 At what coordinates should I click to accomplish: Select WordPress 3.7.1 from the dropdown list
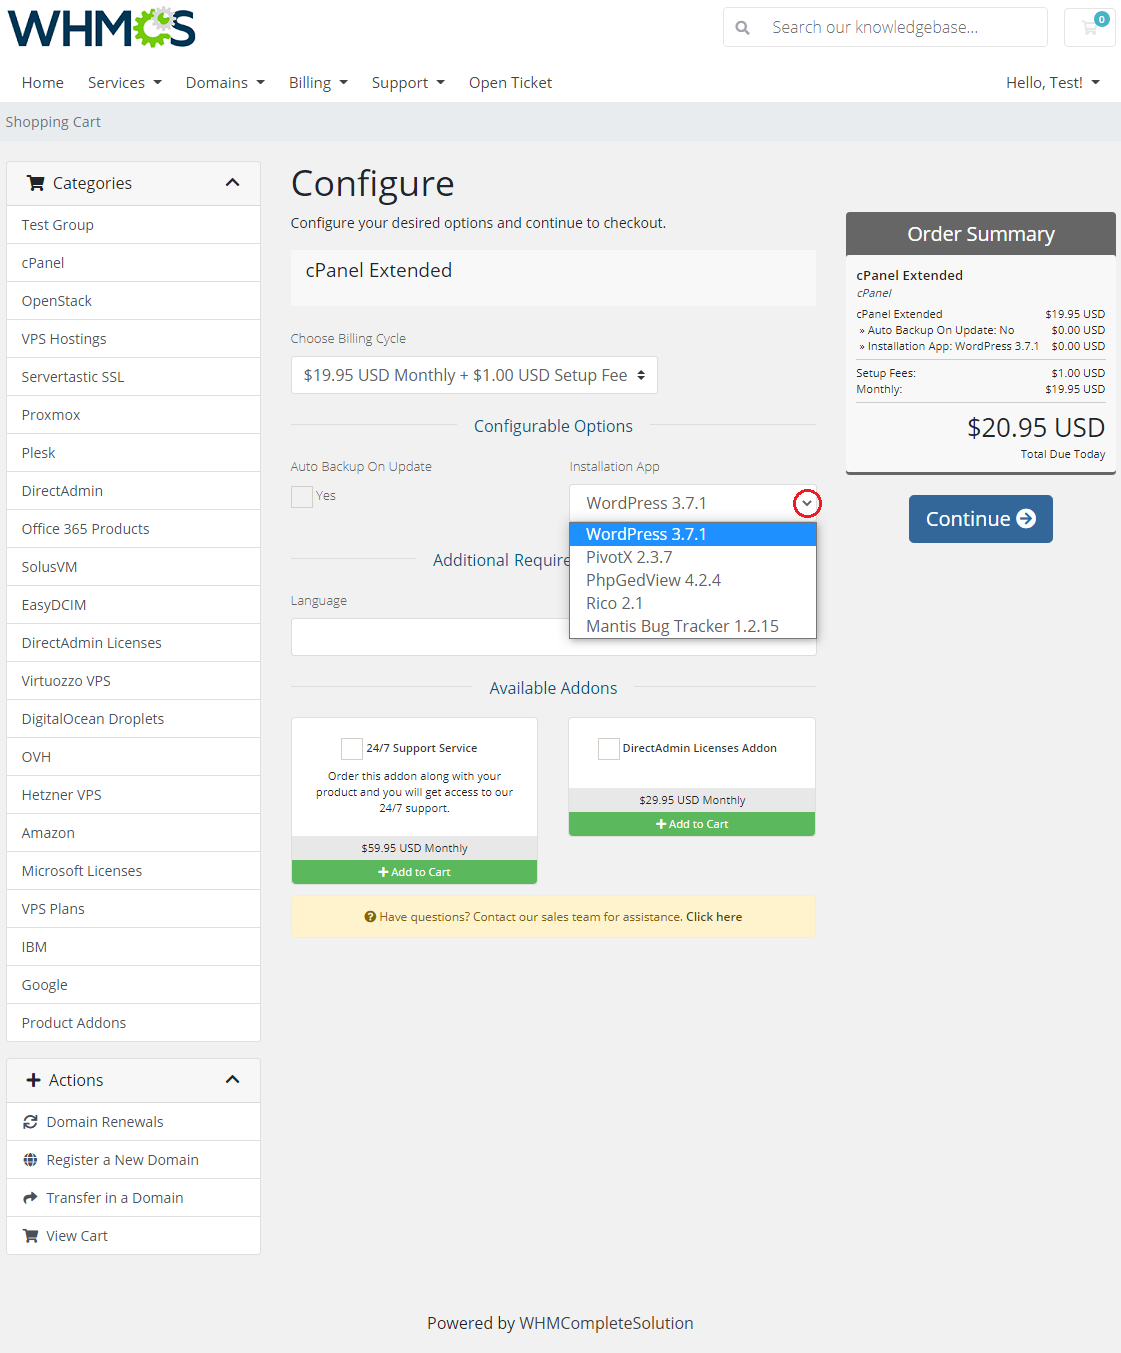[693, 534]
